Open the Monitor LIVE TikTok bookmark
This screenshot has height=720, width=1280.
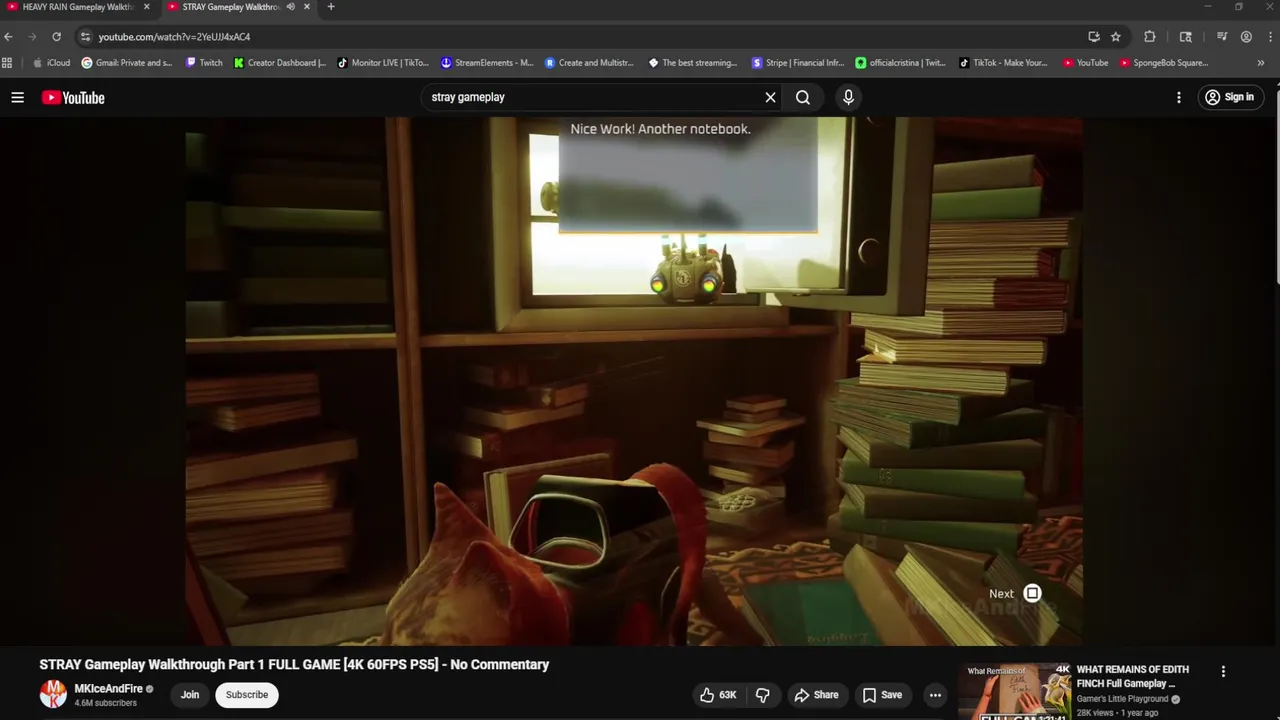click(383, 63)
